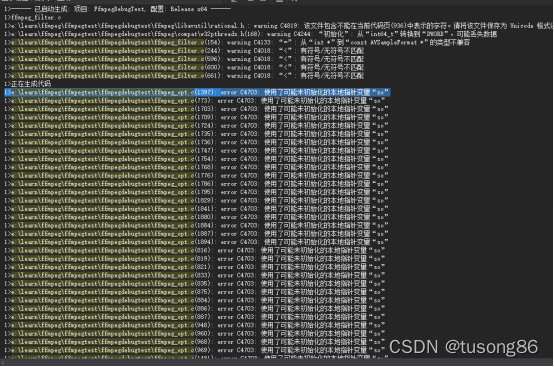This screenshot has height=367, width=554.
Task: Select the ffmpeg_opt.c(1880) error C4703 line
Action: (196, 217)
